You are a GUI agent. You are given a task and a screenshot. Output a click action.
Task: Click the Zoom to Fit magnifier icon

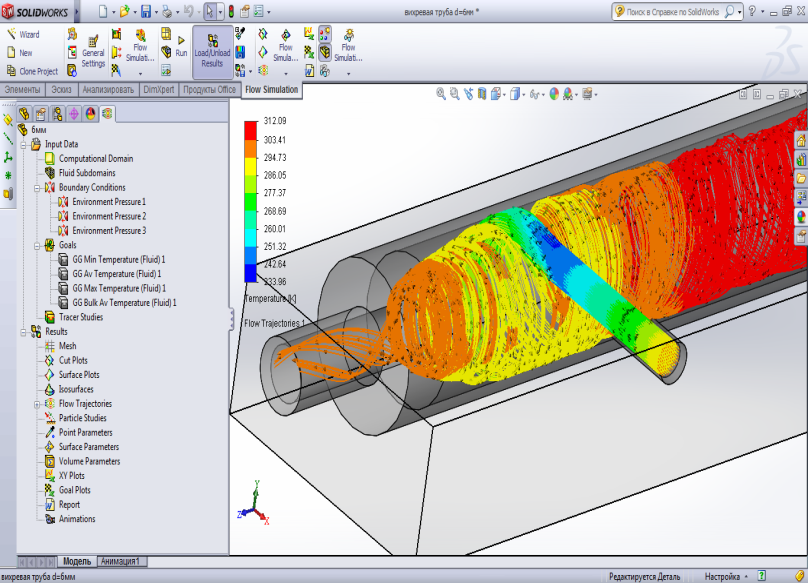[x=441, y=94]
